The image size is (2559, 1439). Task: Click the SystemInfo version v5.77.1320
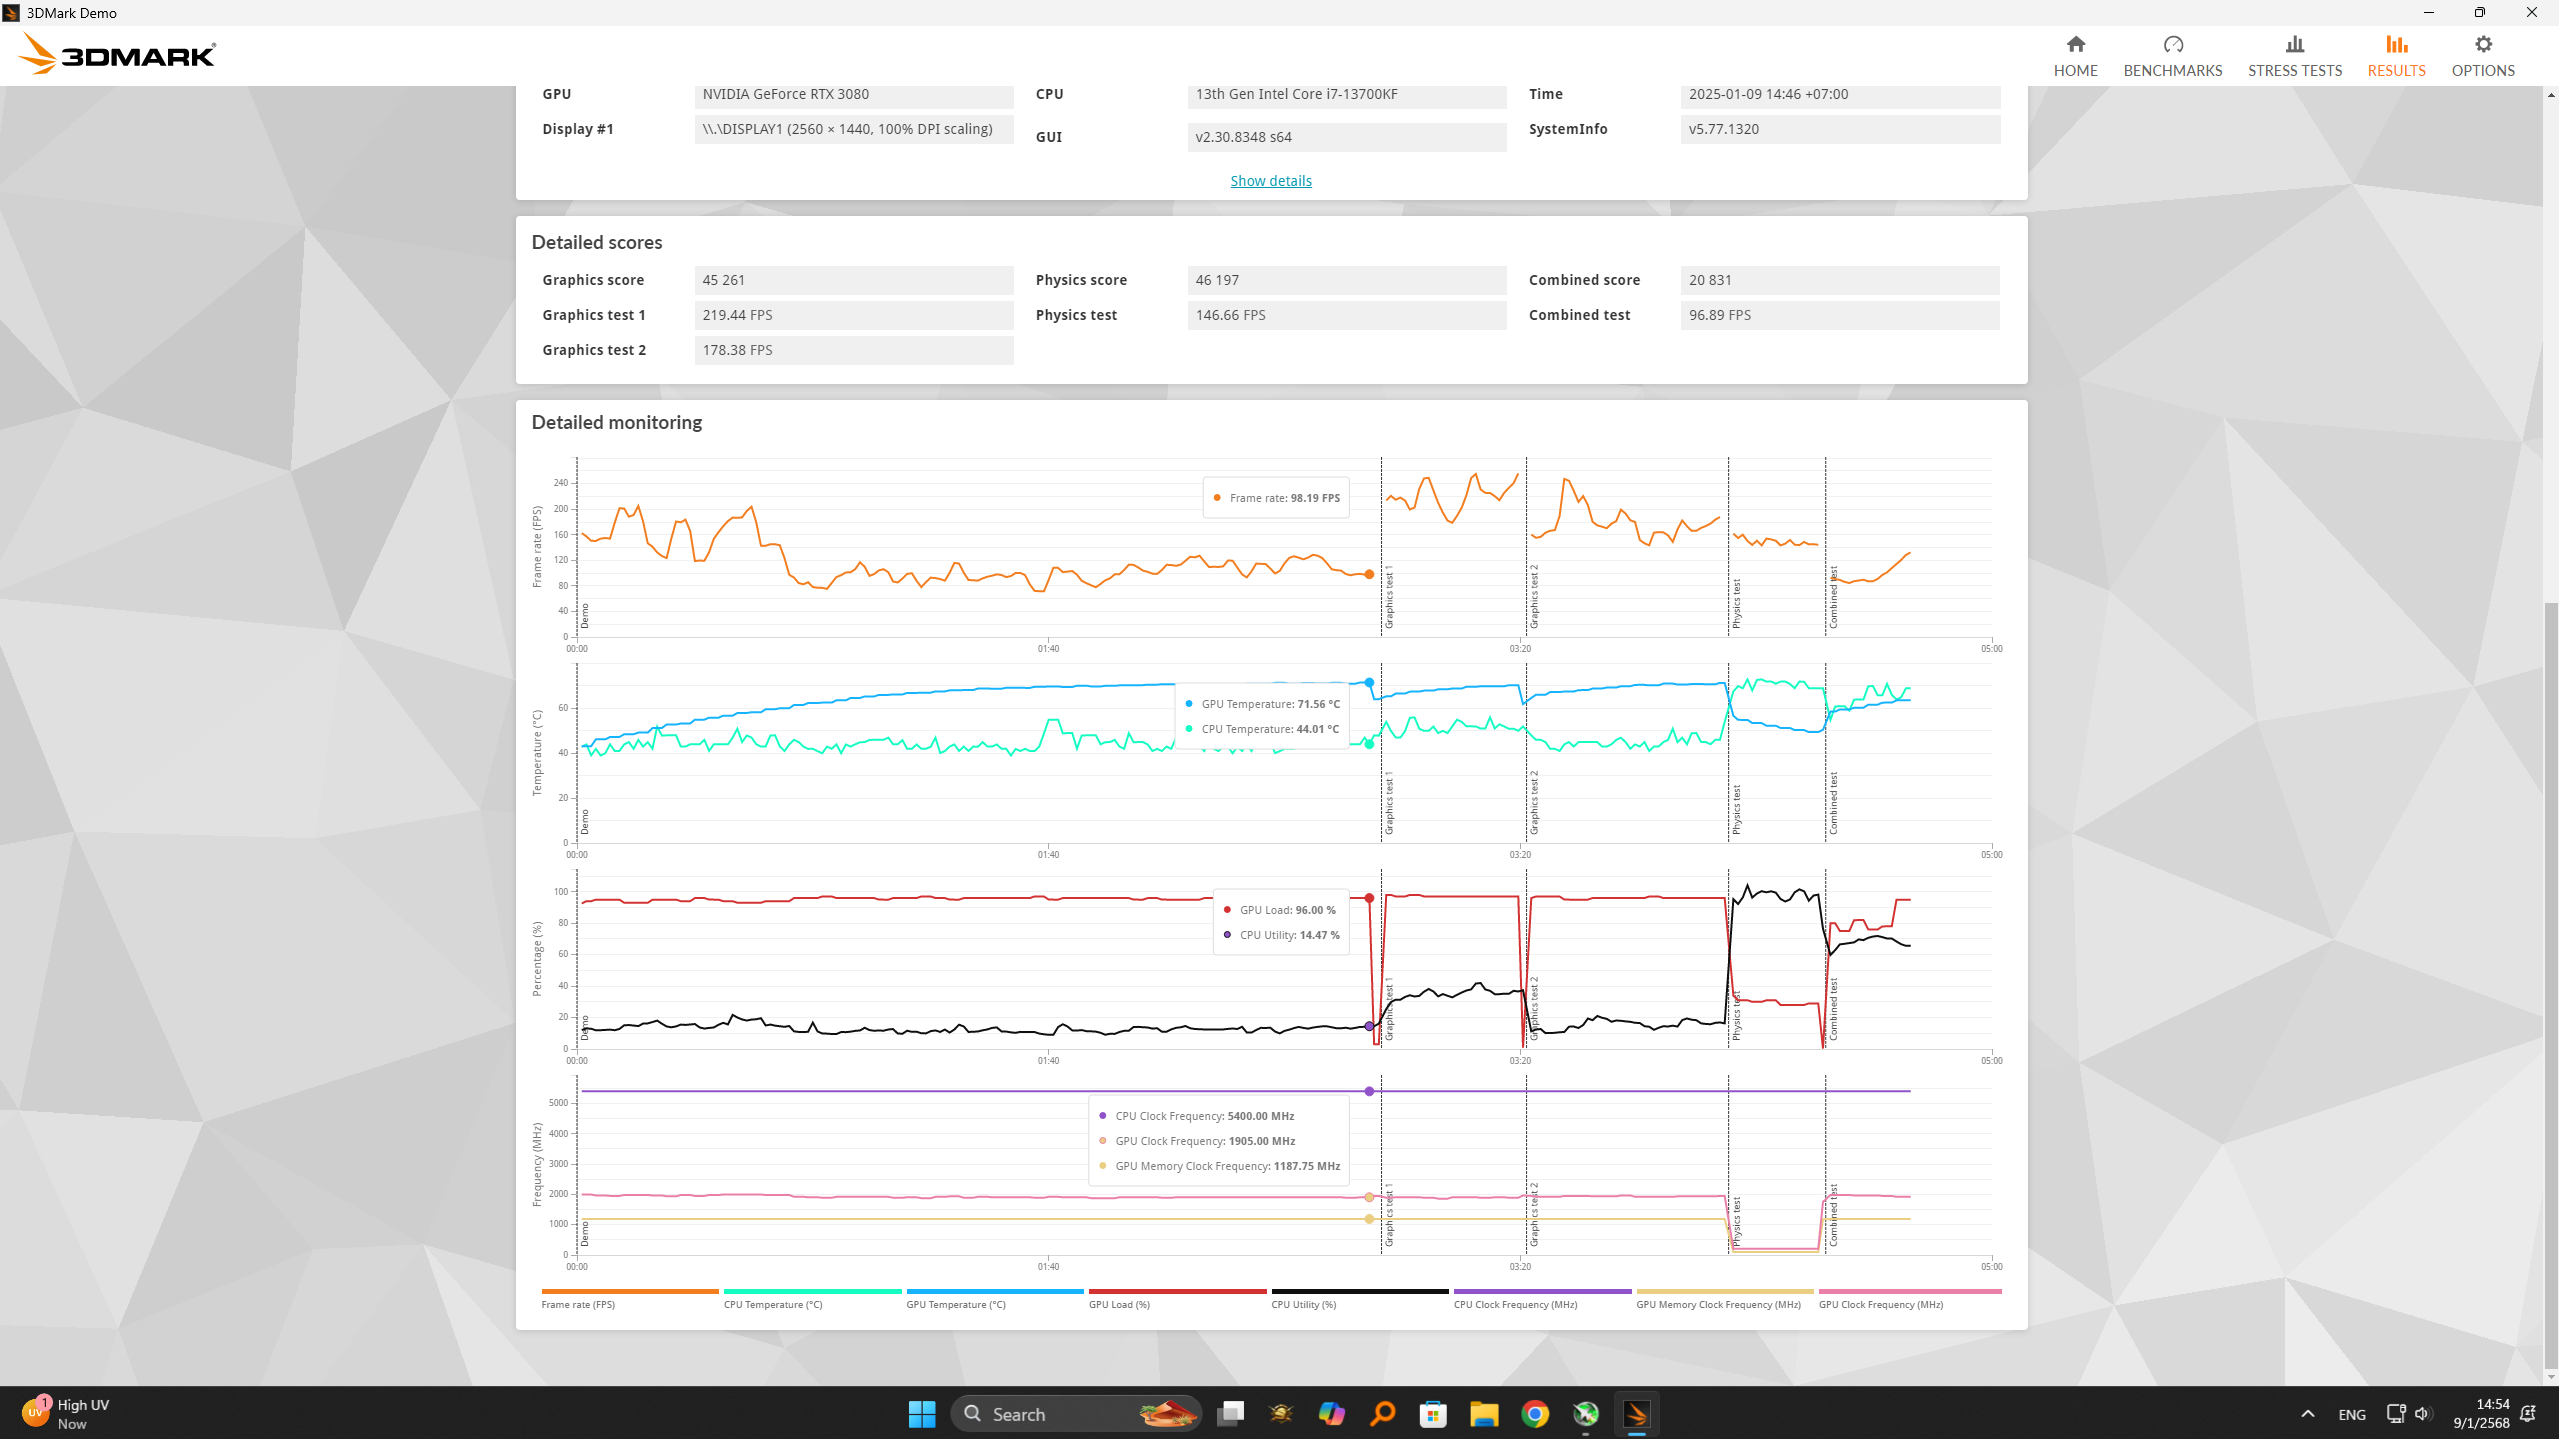(1839, 129)
